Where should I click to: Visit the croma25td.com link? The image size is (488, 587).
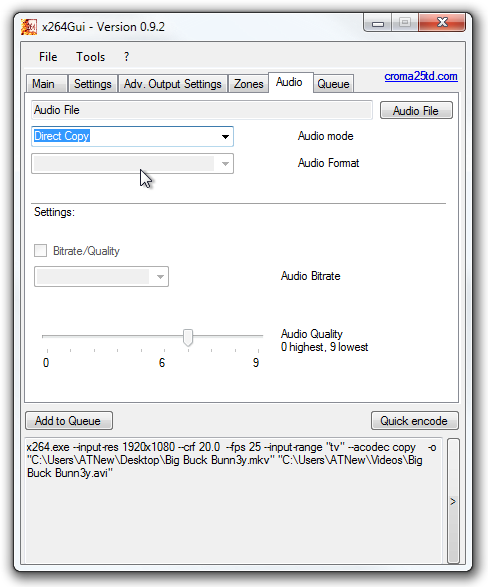pos(421,76)
